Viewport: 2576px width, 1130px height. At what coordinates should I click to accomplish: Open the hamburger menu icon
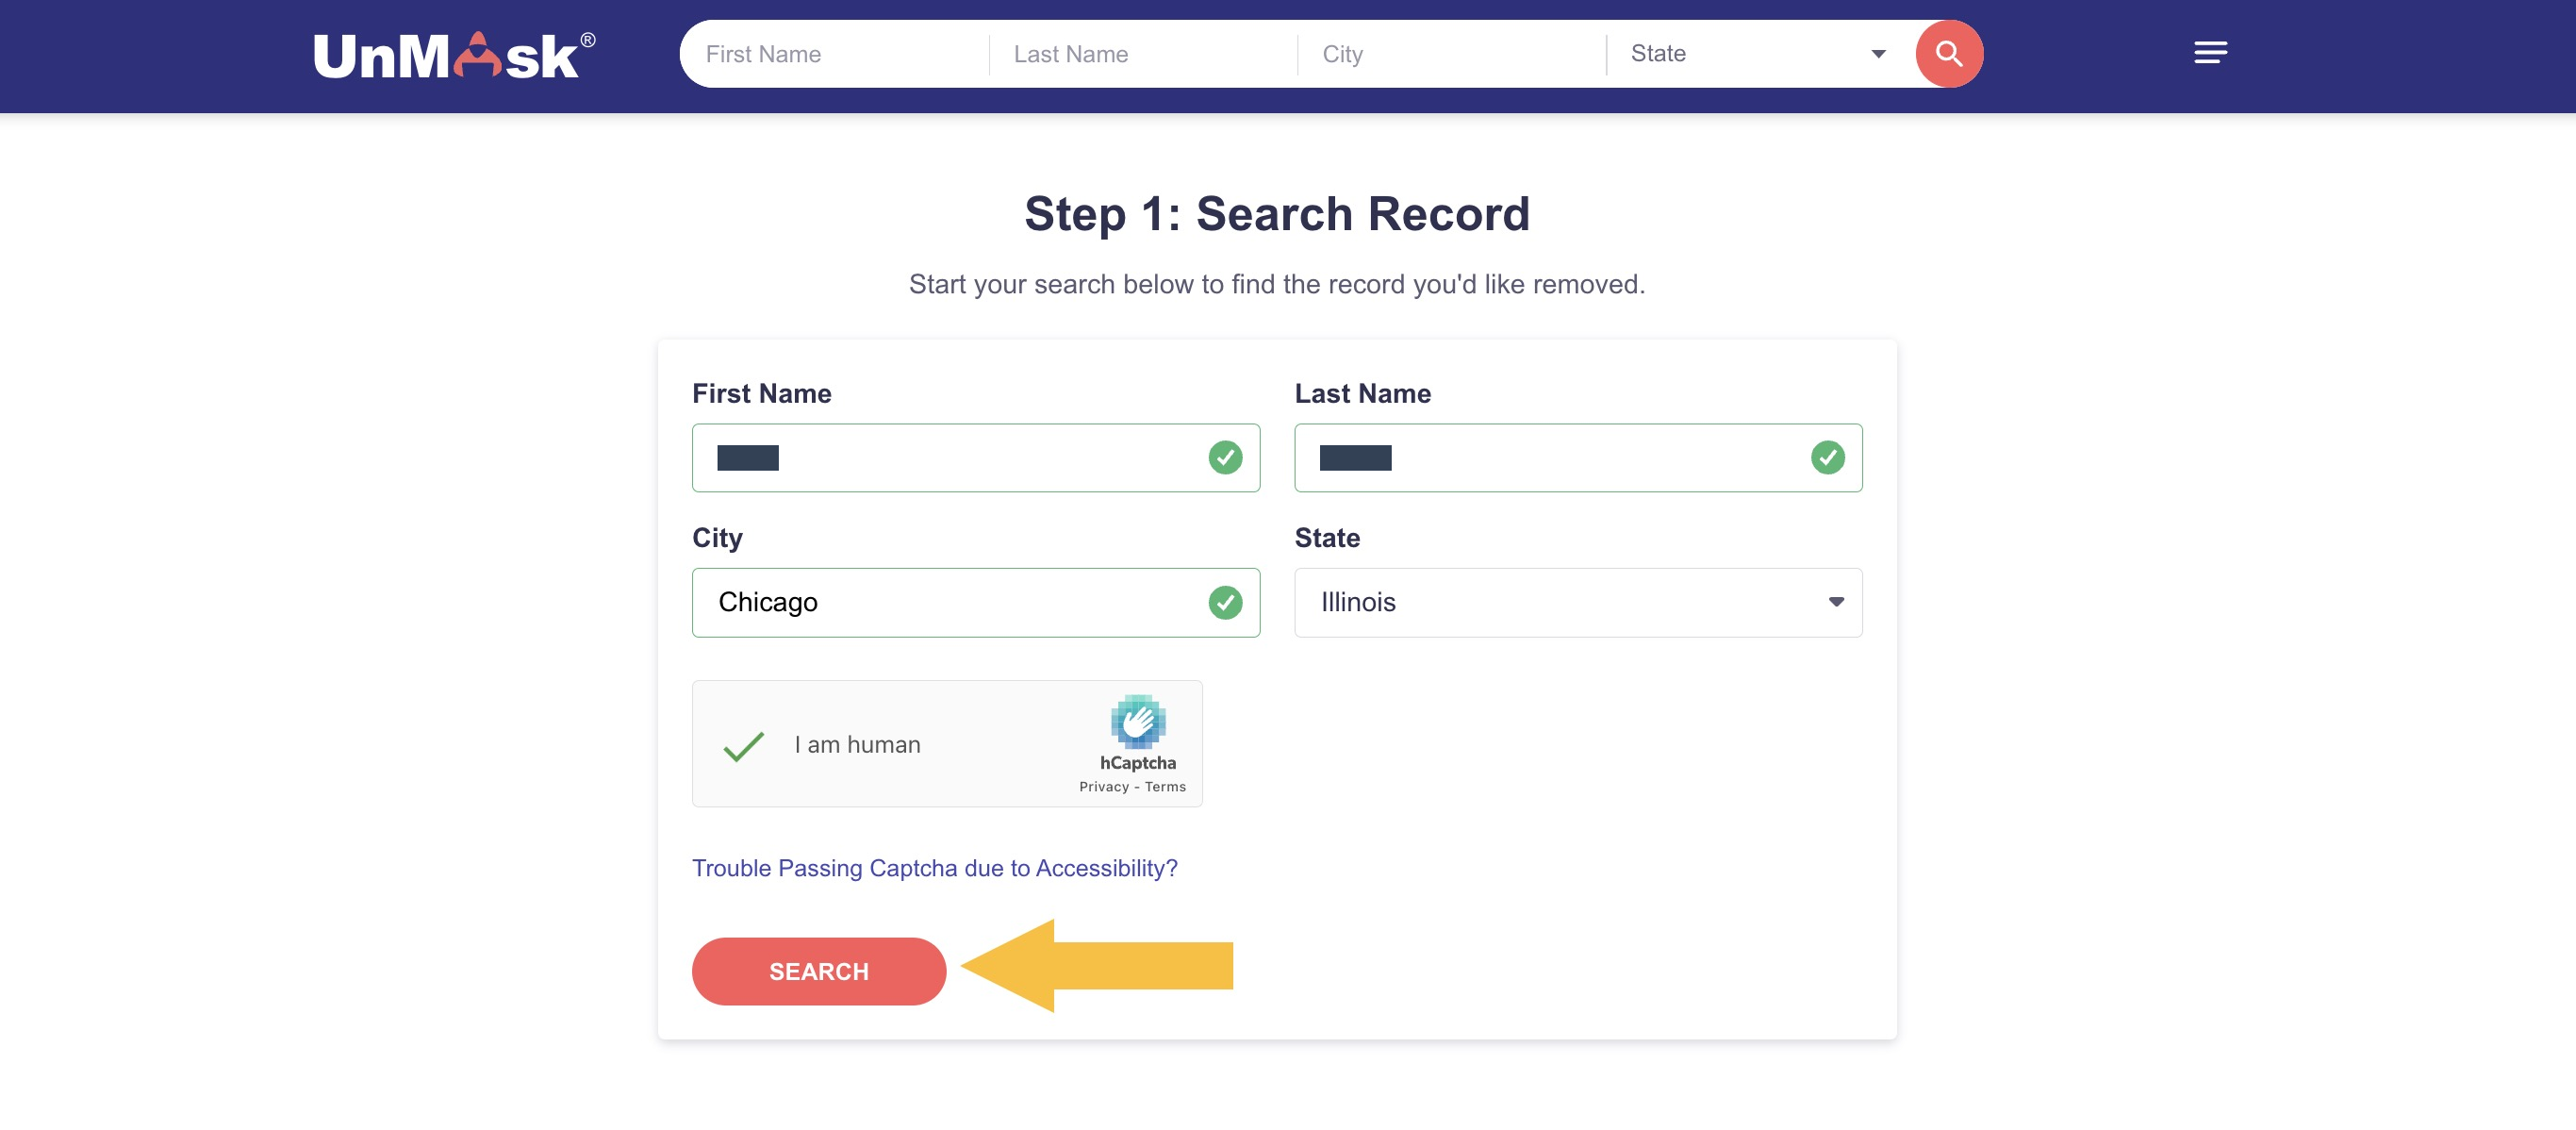(2210, 53)
